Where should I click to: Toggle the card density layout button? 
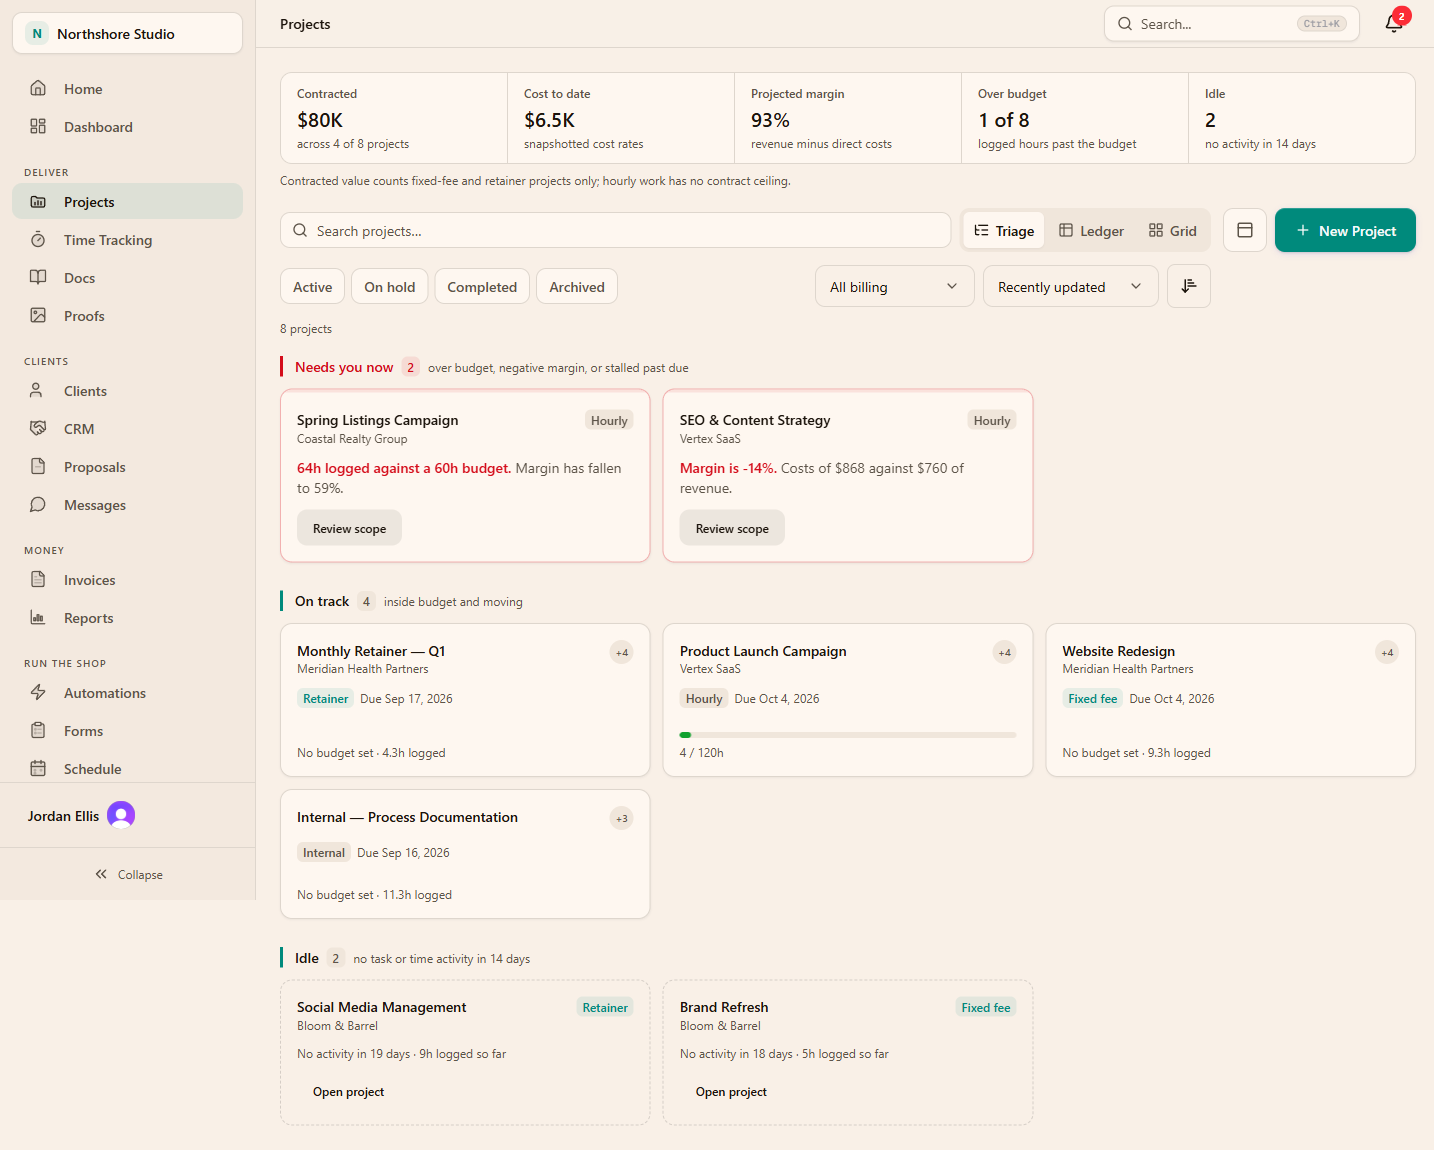1245,230
